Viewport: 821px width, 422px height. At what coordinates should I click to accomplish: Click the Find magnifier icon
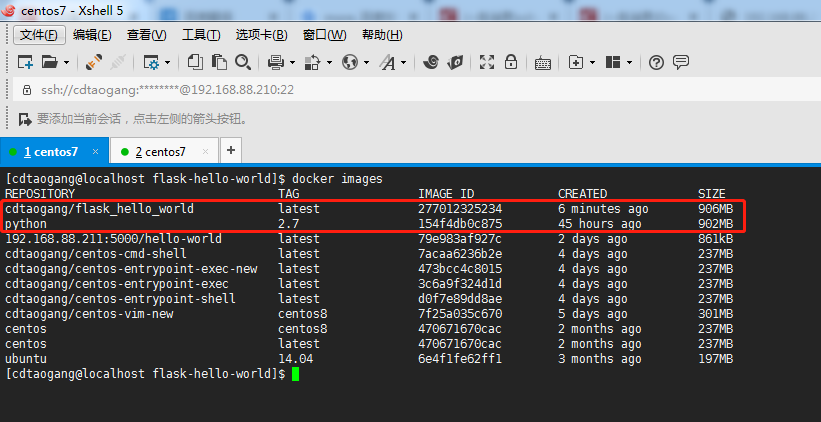(x=242, y=62)
